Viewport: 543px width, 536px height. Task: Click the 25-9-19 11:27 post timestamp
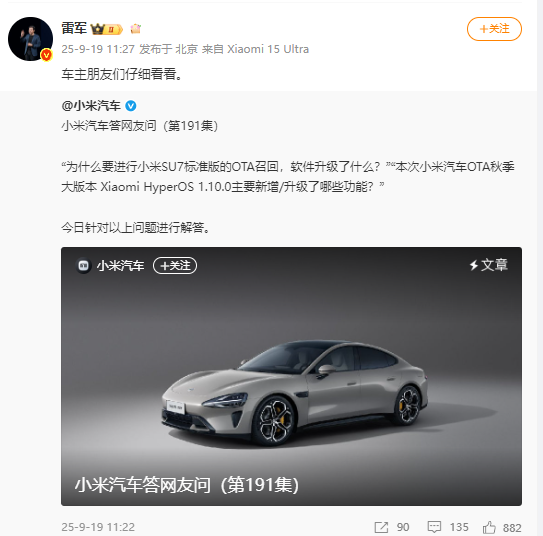(98, 49)
